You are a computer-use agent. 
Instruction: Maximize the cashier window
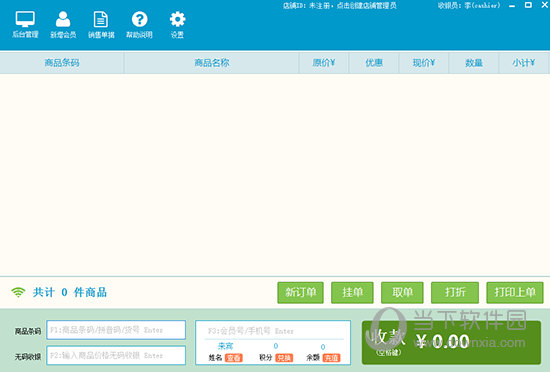[x=528, y=5]
